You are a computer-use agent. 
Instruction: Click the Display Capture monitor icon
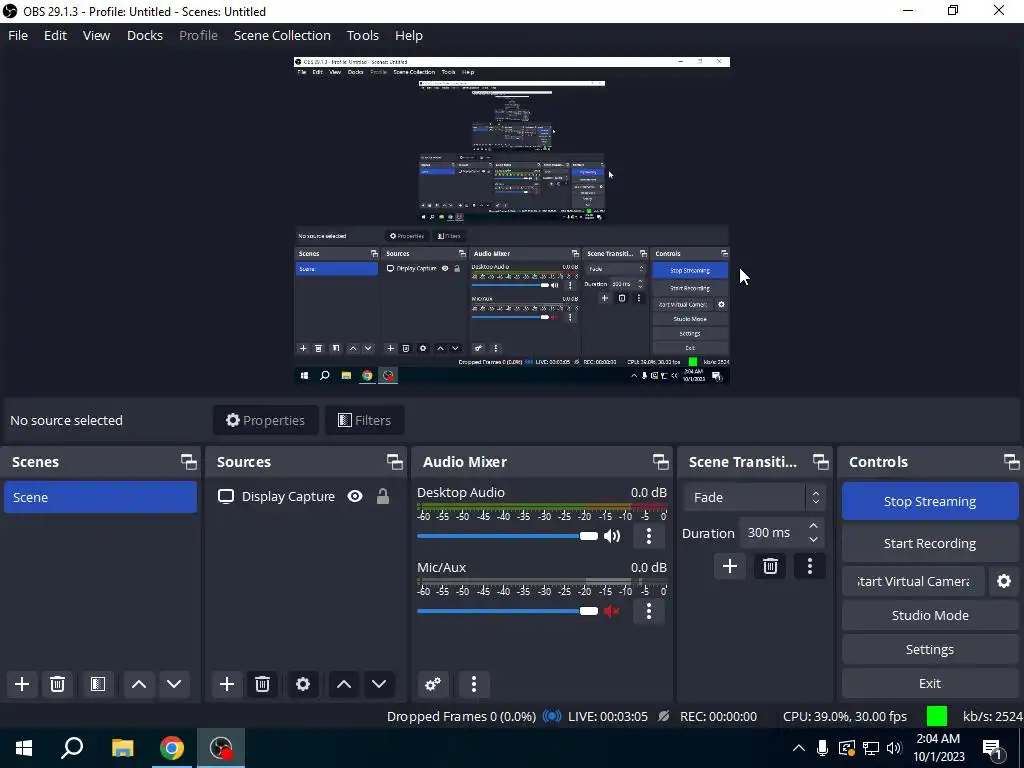226,497
